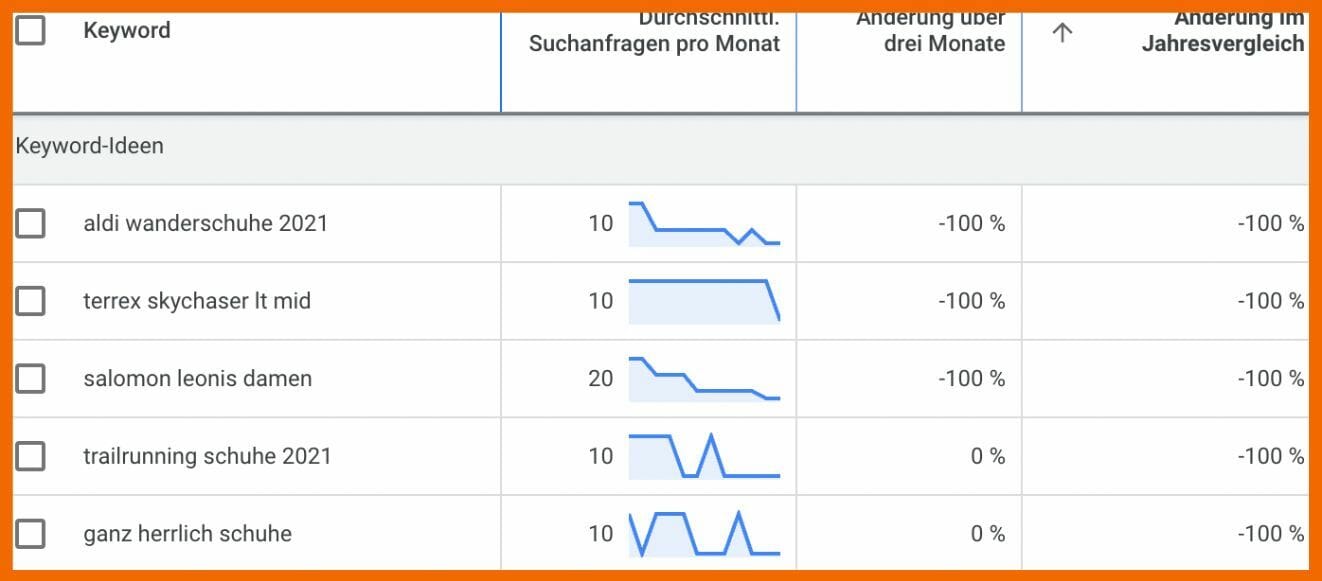Viewport: 1322px width, 581px height.
Task: Click the sparkline chart for ganz herrlich schuhe
Action: (x=704, y=533)
